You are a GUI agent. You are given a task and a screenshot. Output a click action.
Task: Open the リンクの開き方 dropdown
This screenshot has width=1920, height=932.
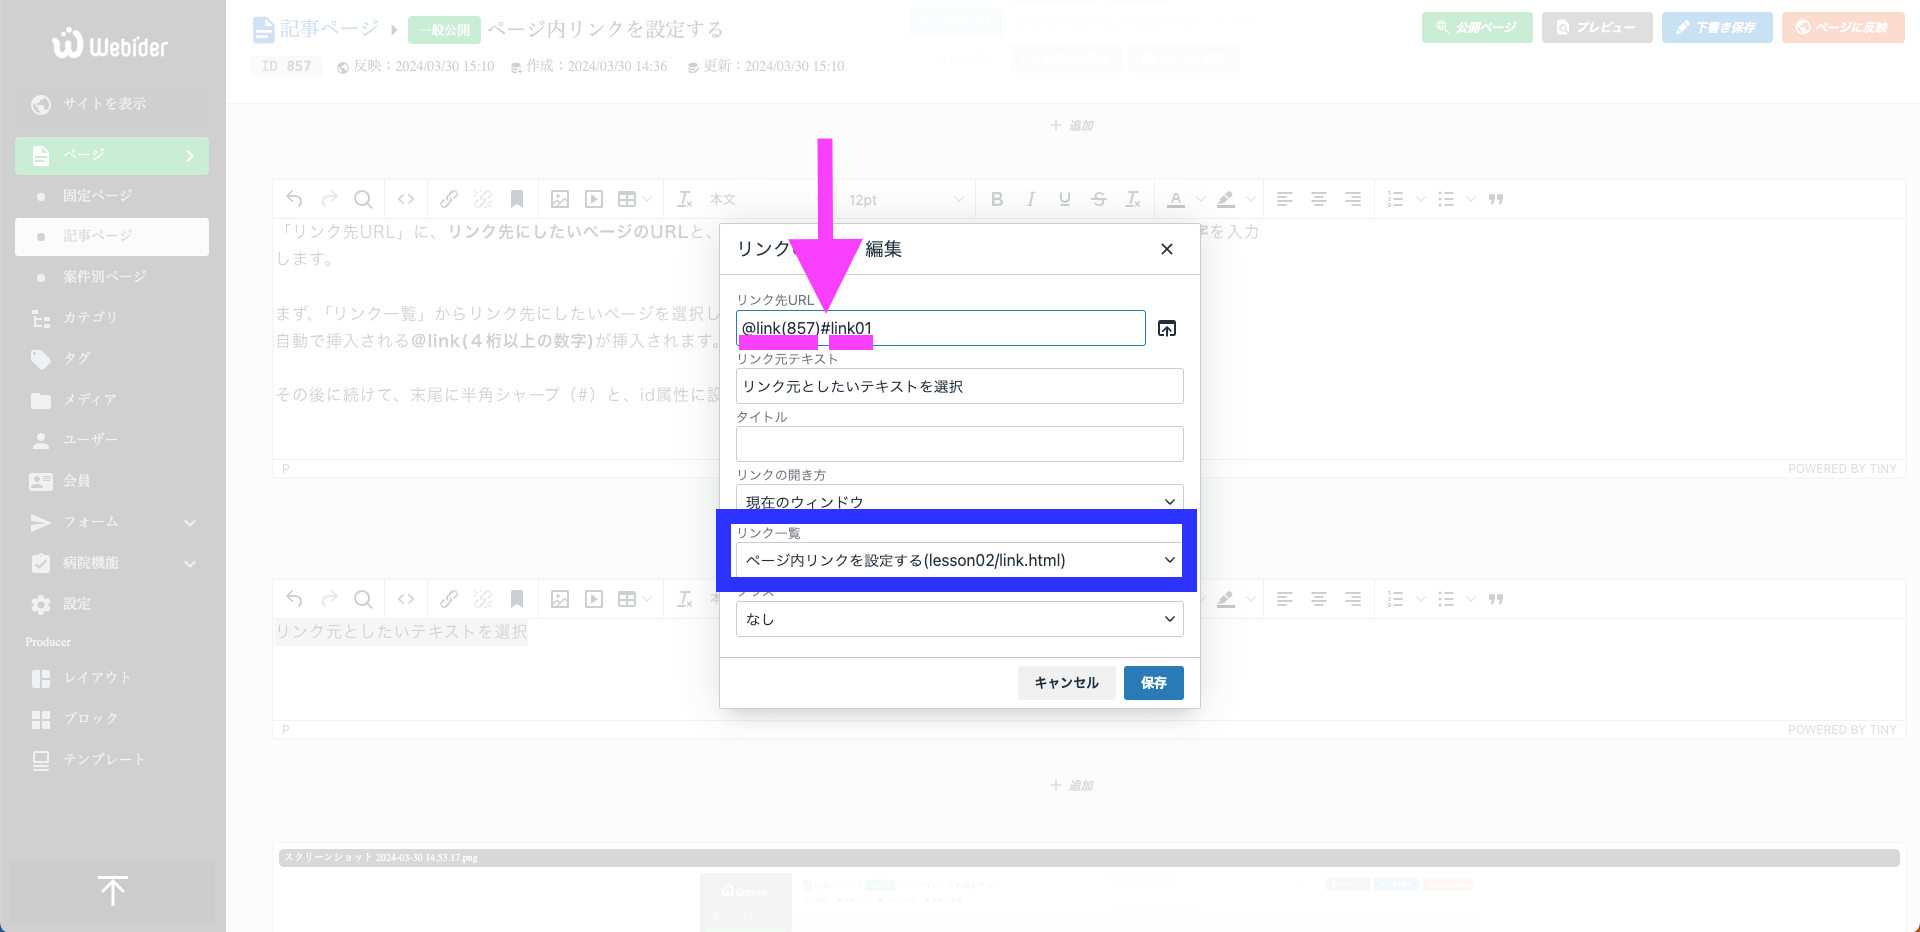959,500
